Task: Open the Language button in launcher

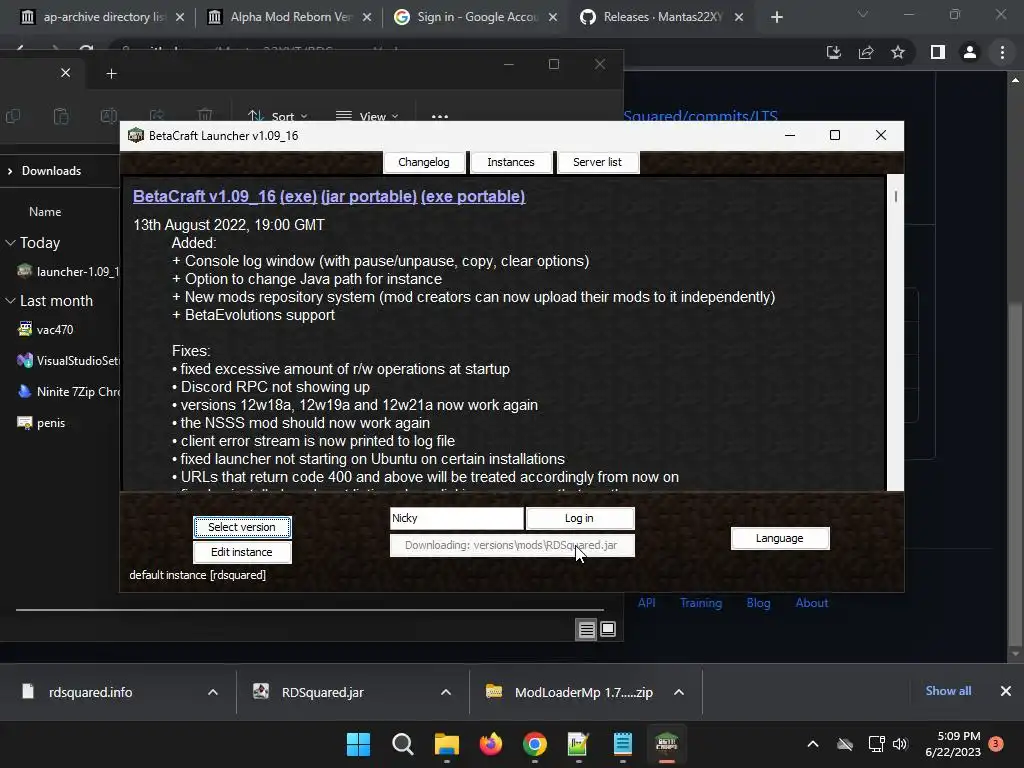Action: [x=780, y=538]
